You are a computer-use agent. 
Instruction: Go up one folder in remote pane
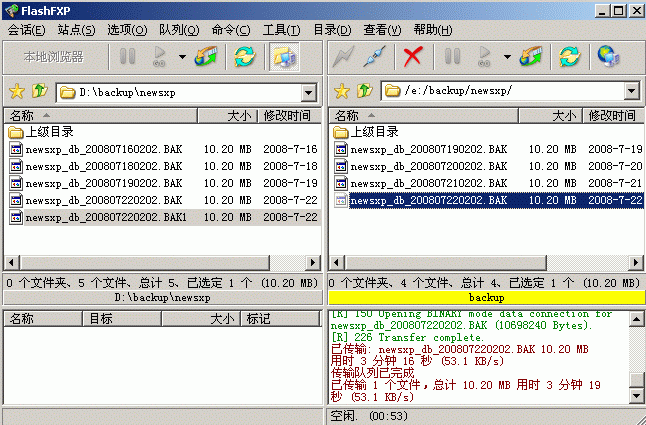pyautogui.click(x=365, y=91)
